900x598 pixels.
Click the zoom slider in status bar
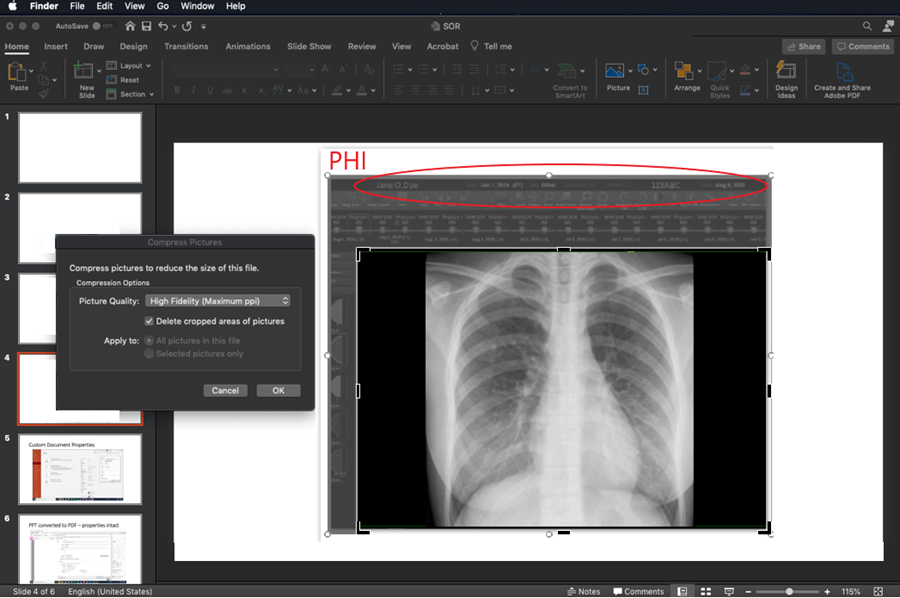(790, 591)
